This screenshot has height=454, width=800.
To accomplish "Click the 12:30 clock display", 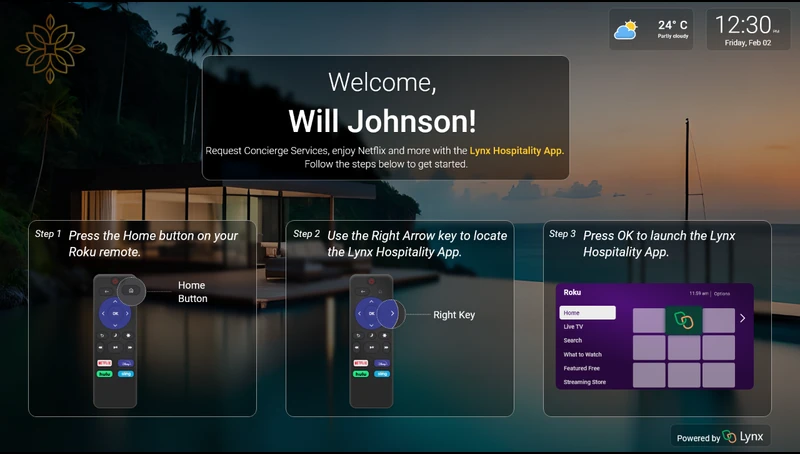I will pos(743,24).
